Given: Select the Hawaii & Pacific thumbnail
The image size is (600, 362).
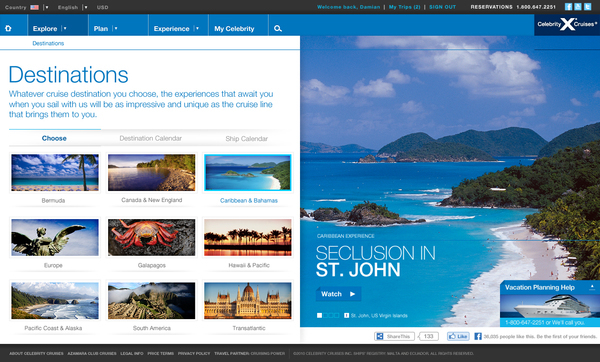Looking at the screenshot, I should [248, 237].
